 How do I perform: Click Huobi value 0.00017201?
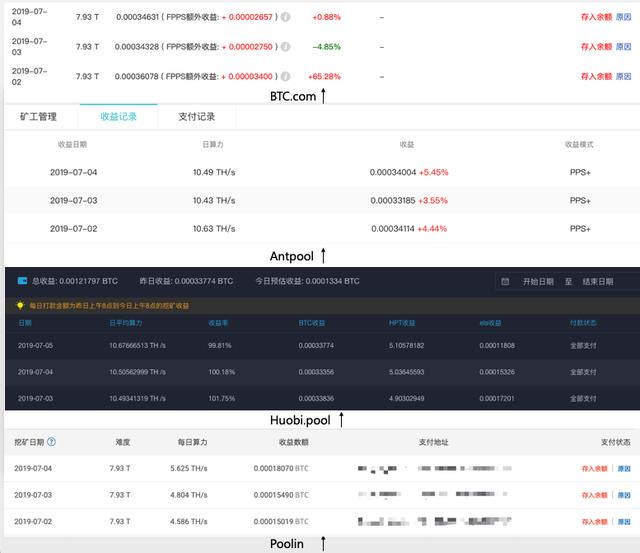point(497,398)
